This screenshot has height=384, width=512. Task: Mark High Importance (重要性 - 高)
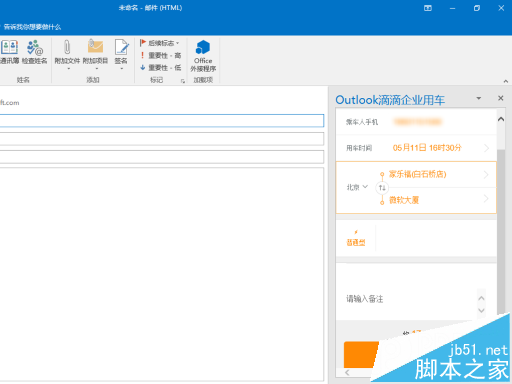pos(160,55)
